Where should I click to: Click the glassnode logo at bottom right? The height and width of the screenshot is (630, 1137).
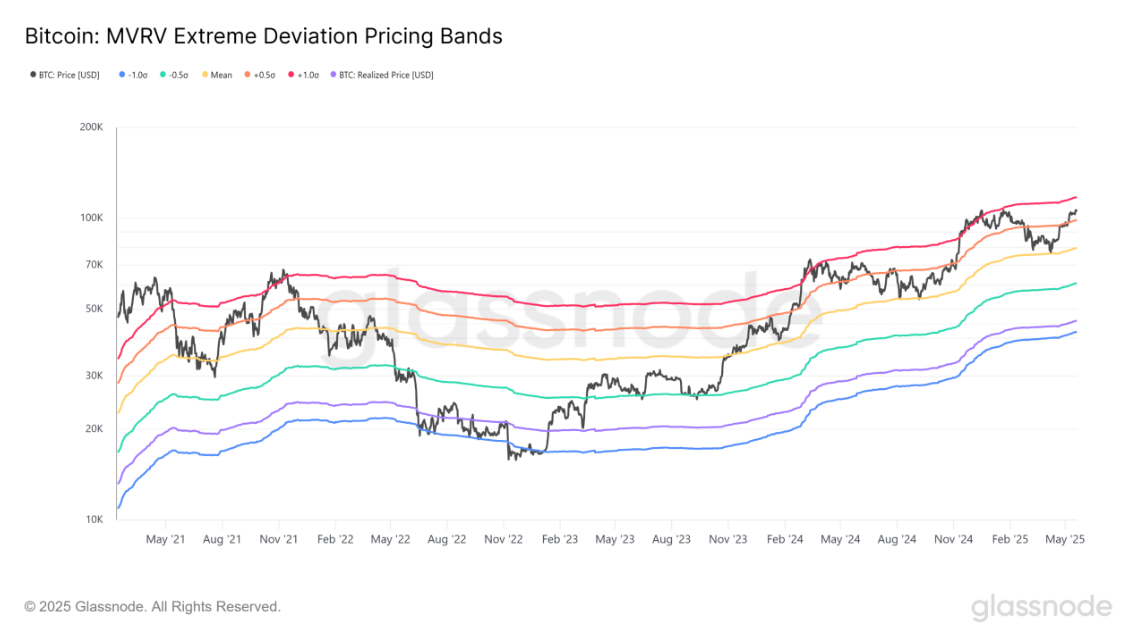click(x=1041, y=608)
